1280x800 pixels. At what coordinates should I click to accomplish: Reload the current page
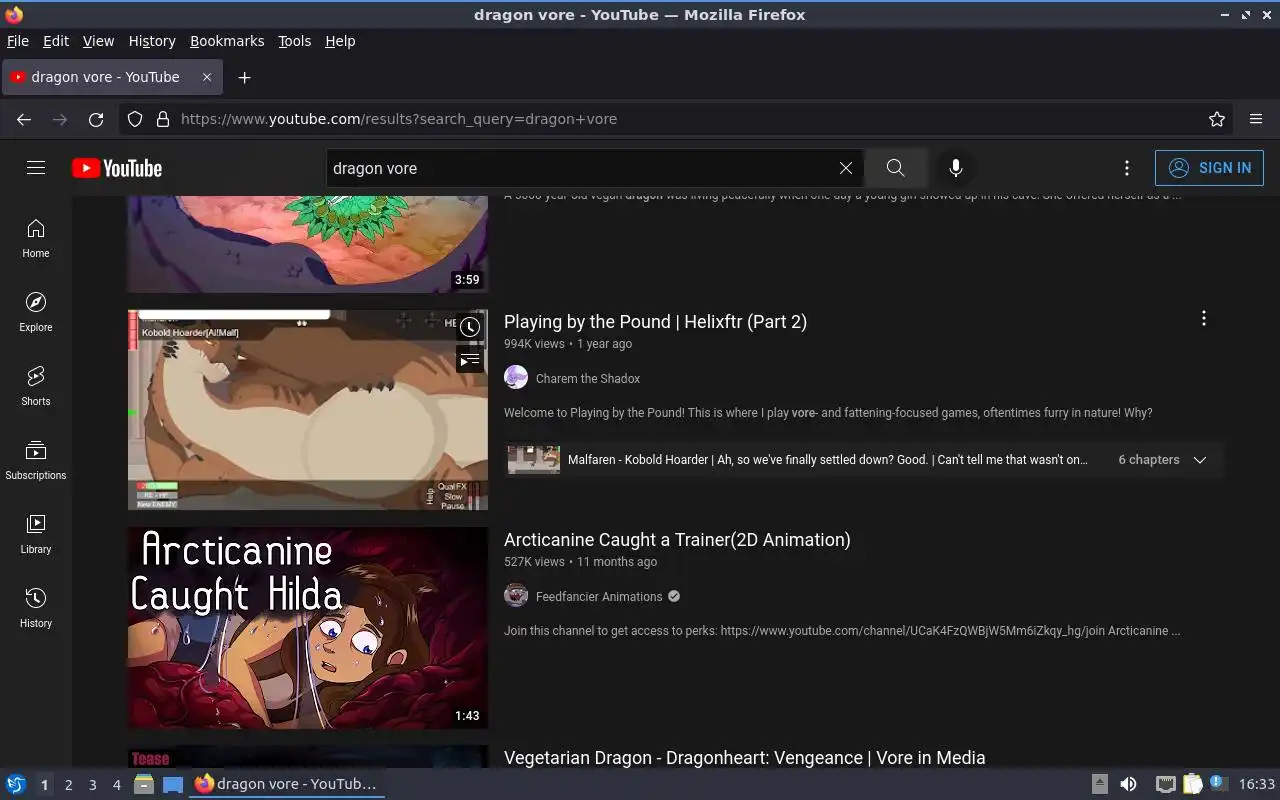click(x=96, y=119)
